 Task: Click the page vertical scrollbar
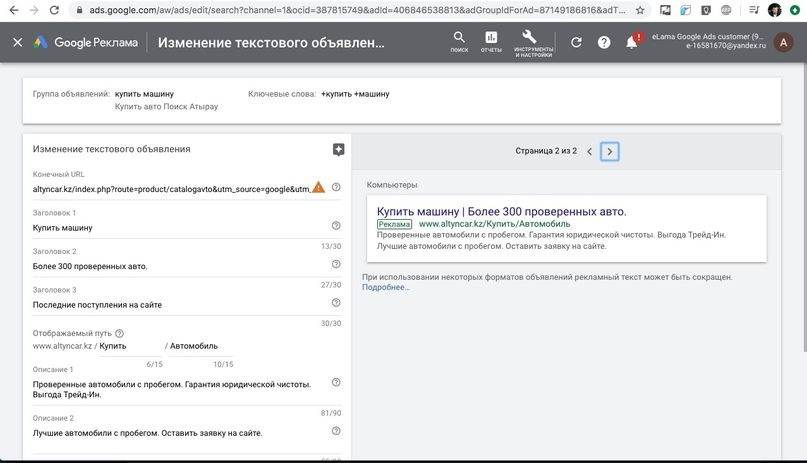804,206
